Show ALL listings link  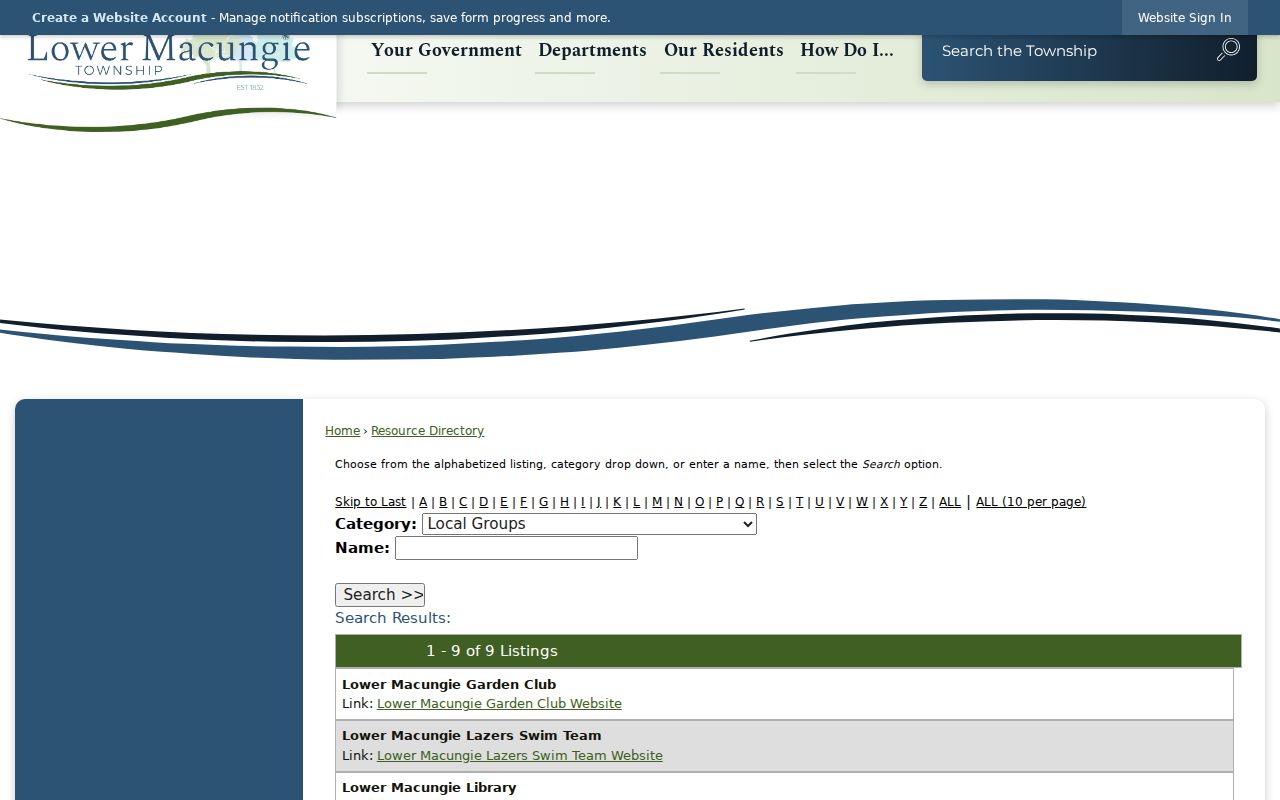click(950, 502)
